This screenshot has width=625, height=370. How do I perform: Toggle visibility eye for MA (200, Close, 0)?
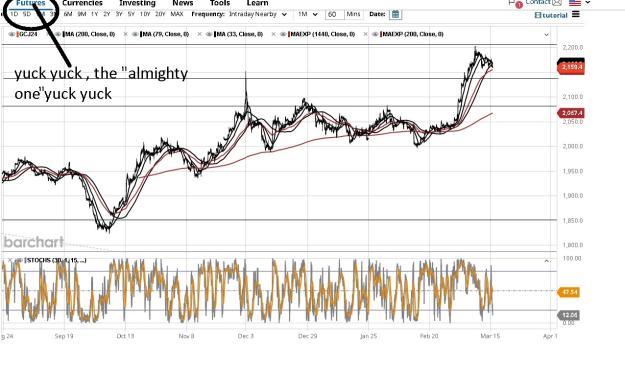tap(59, 34)
